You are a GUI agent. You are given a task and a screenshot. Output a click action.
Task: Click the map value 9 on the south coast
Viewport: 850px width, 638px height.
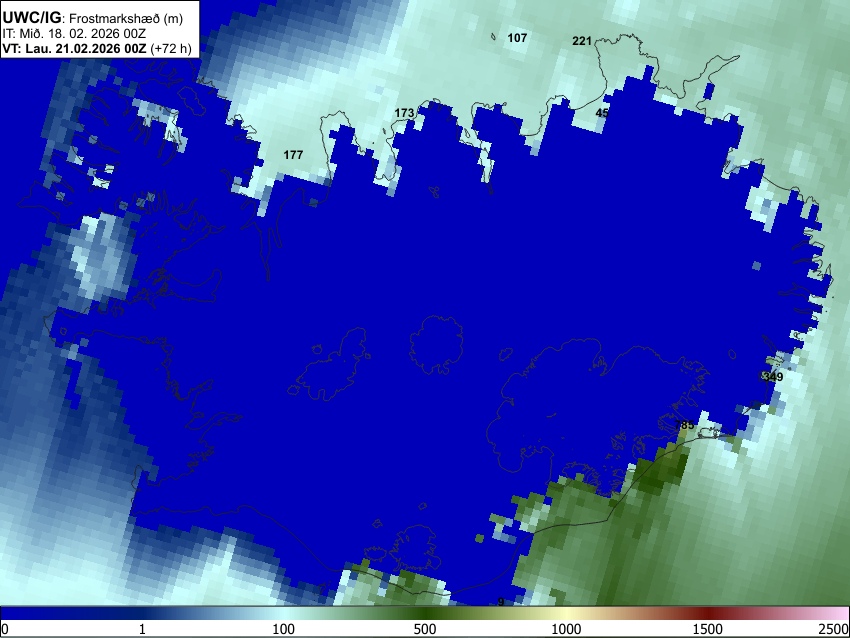click(x=501, y=602)
